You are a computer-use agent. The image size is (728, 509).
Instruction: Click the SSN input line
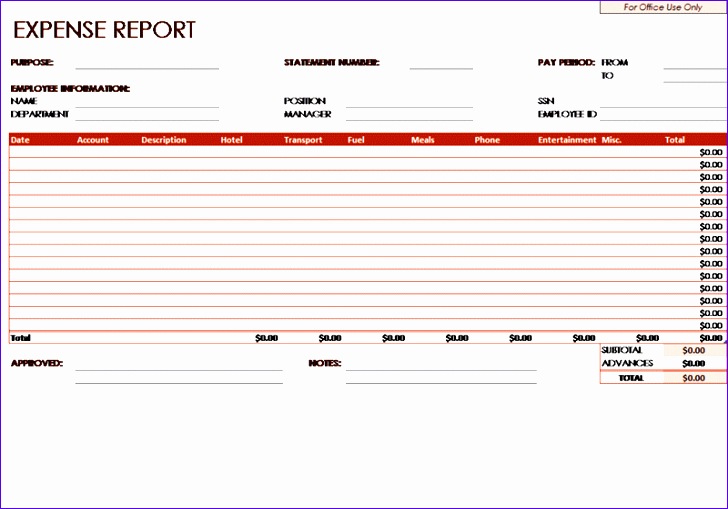[x=663, y=101]
